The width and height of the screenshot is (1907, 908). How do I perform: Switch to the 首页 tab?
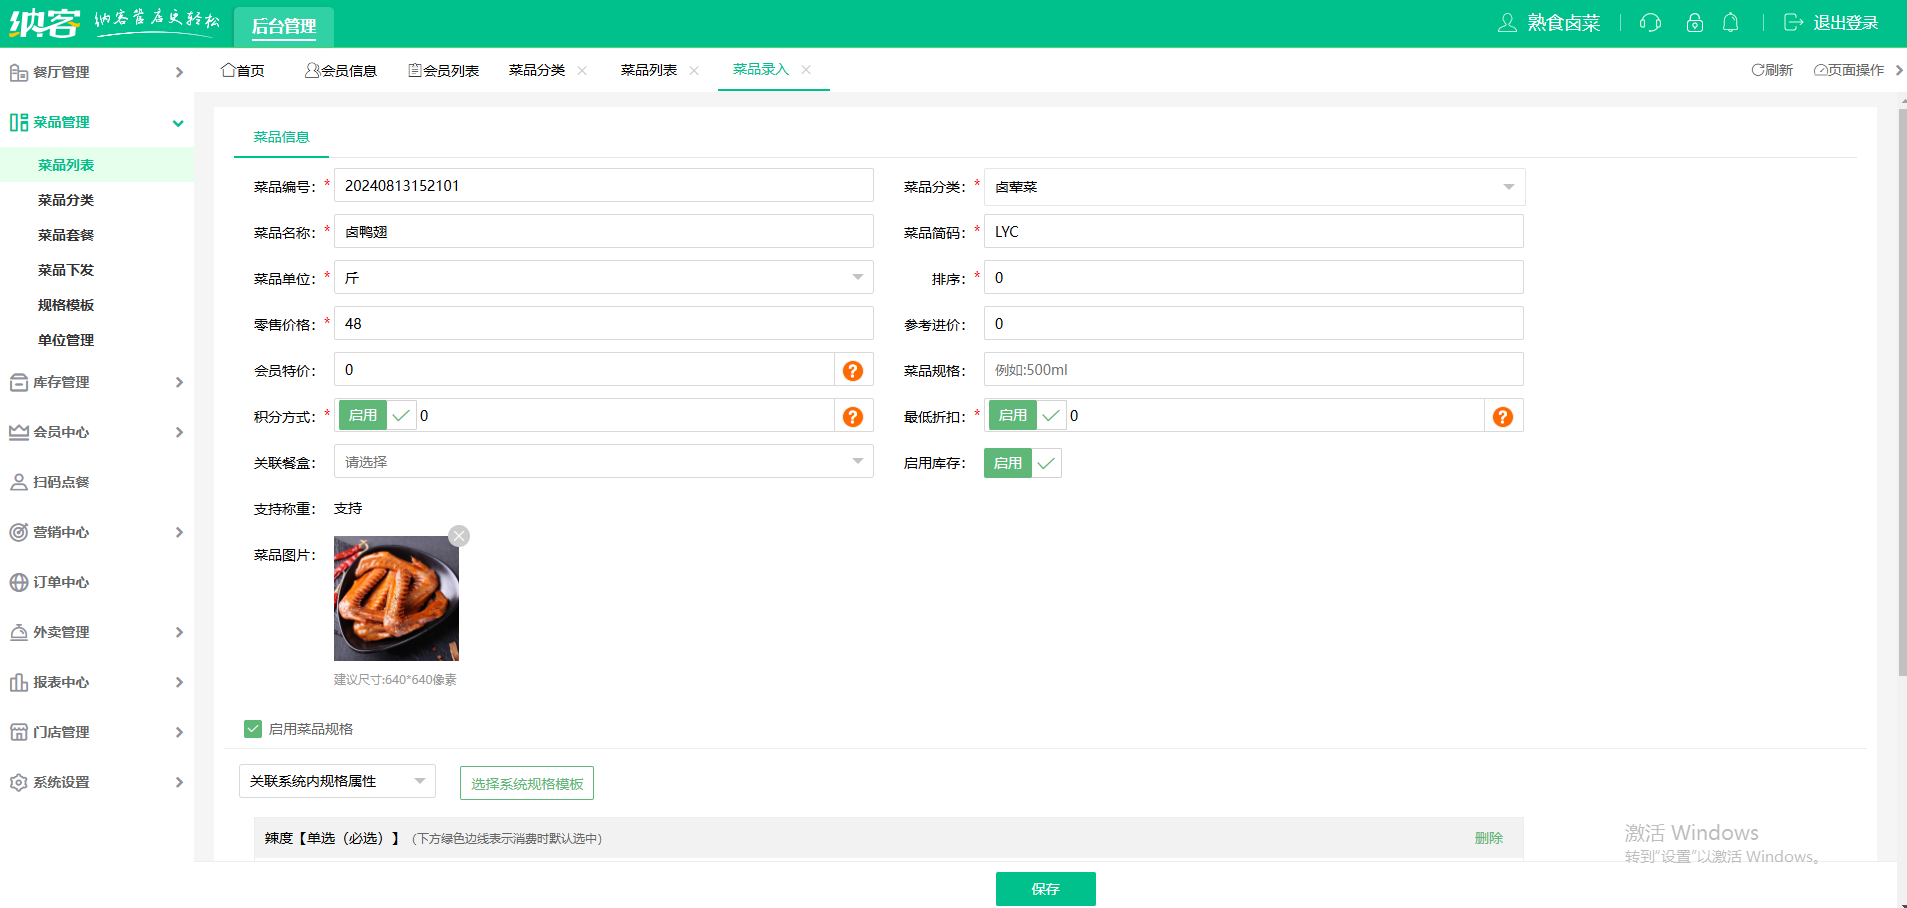(x=243, y=70)
